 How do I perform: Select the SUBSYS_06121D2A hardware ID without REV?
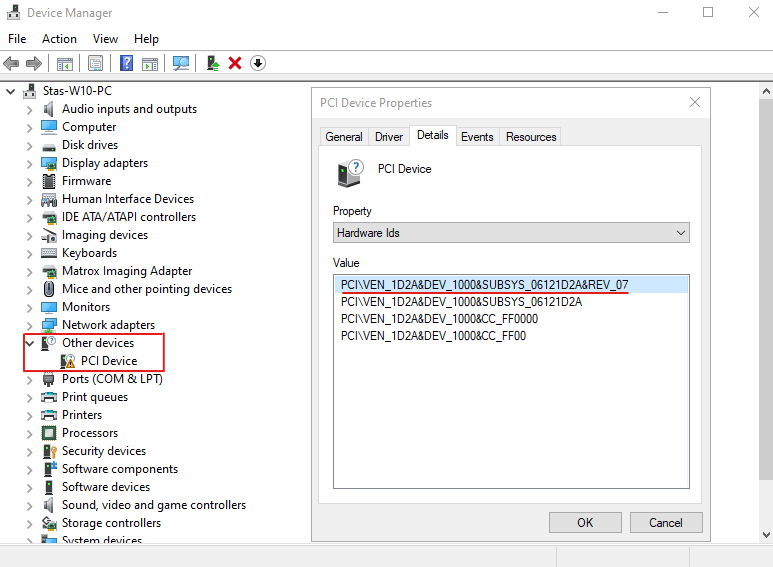tap(461, 301)
